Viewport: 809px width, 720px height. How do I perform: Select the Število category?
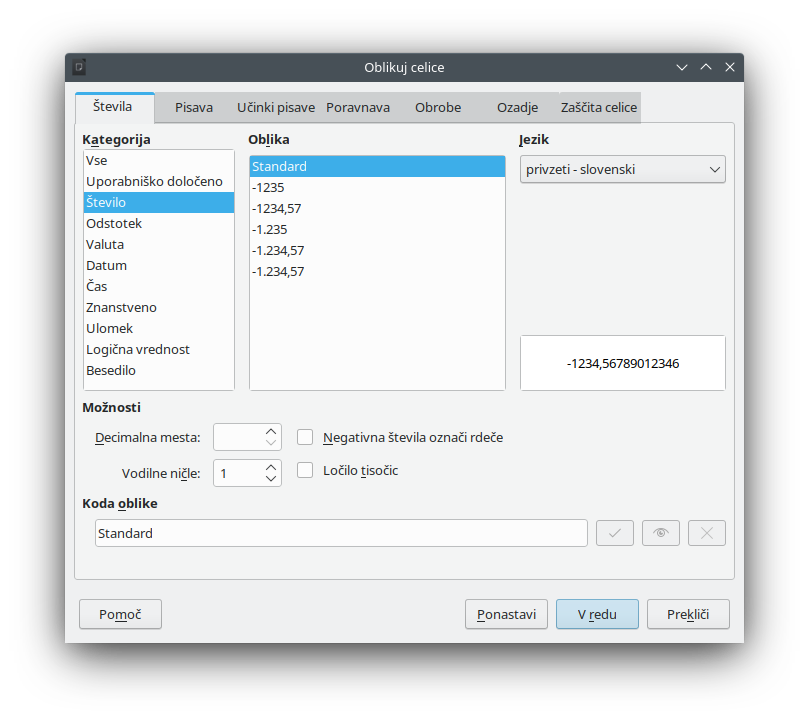point(158,202)
